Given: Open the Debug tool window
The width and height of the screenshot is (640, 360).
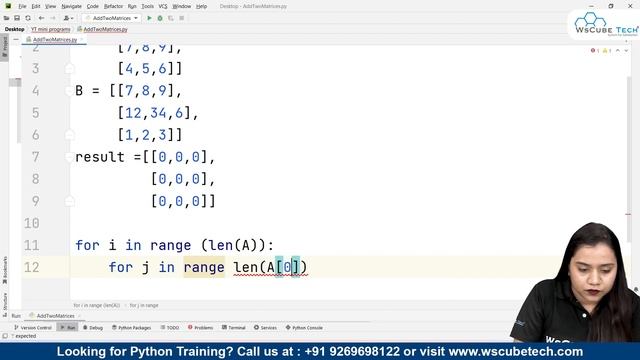Looking at the screenshot, I should [93, 328].
